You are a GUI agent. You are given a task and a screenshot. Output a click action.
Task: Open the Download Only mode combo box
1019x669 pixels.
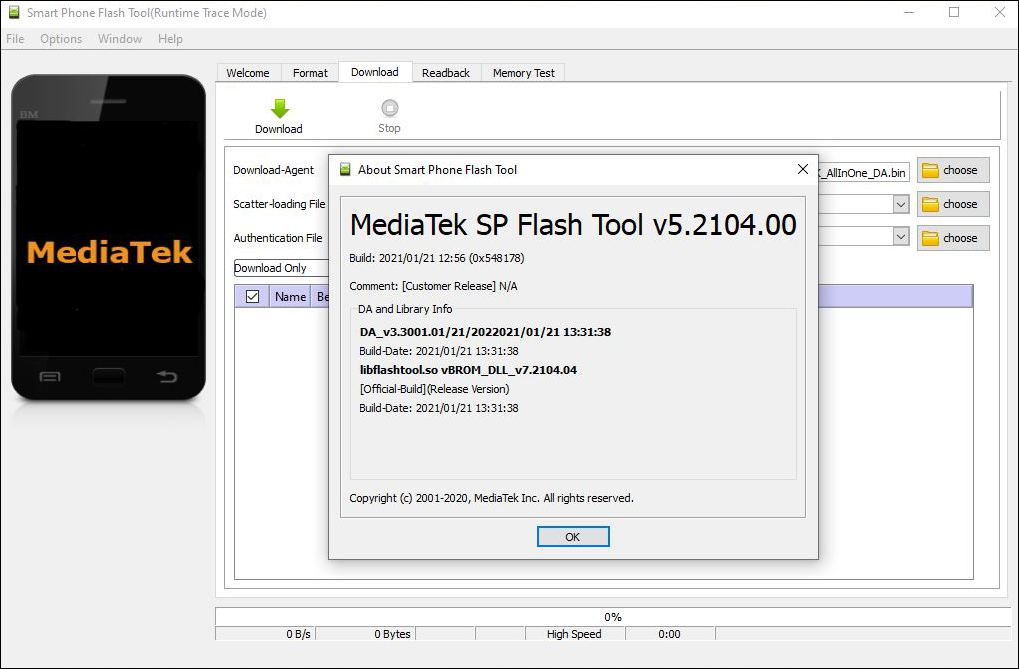[281, 268]
